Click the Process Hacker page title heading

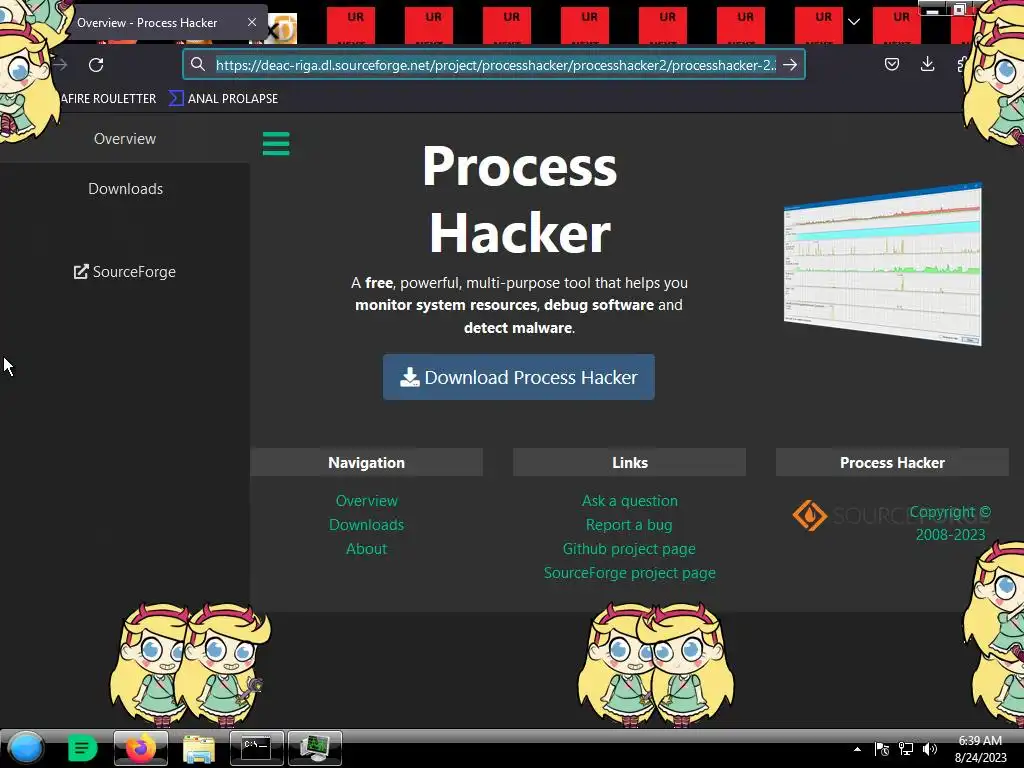click(x=519, y=199)
